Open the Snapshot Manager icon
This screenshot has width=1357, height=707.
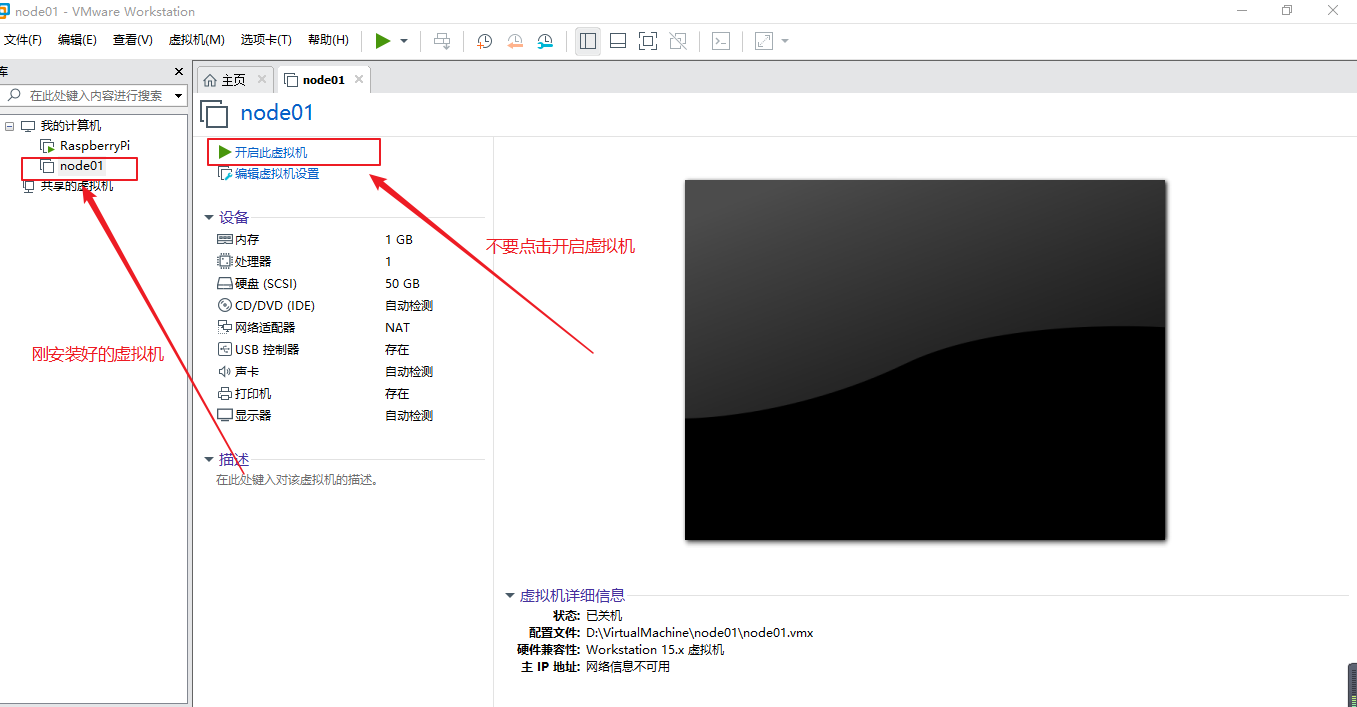tap(545, 41)
